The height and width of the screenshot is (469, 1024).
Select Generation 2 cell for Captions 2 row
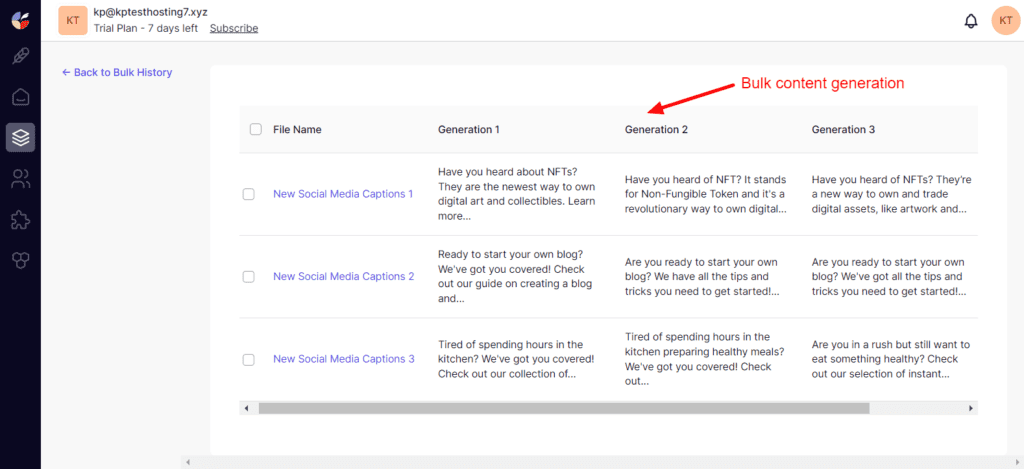(702, 277)
